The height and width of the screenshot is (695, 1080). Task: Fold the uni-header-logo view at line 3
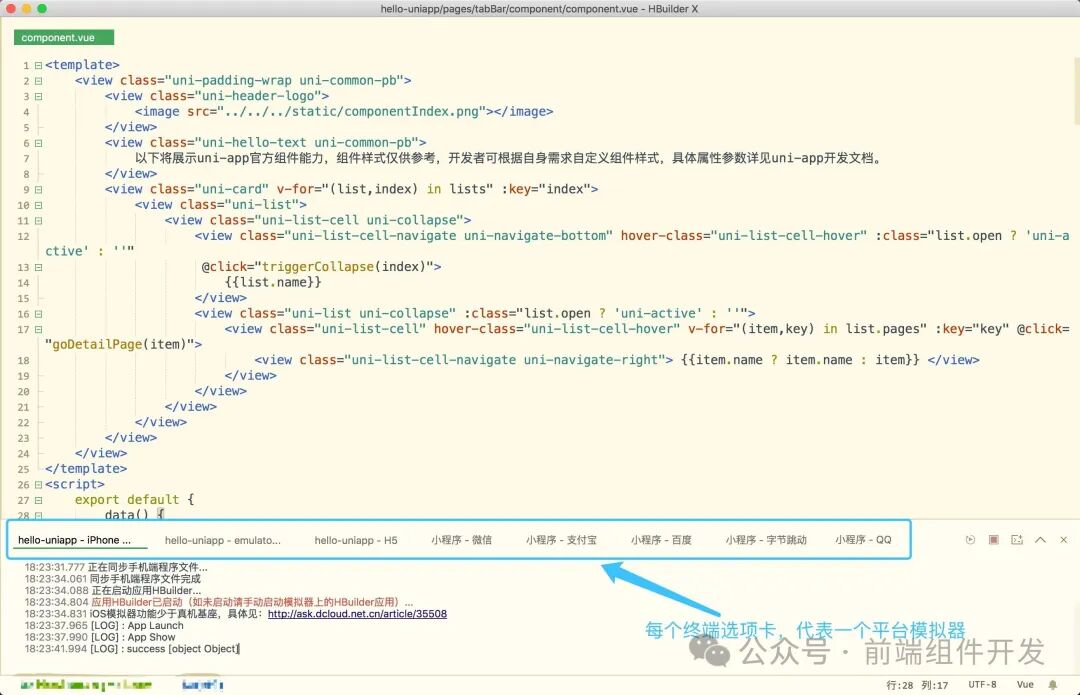(39, 96)
